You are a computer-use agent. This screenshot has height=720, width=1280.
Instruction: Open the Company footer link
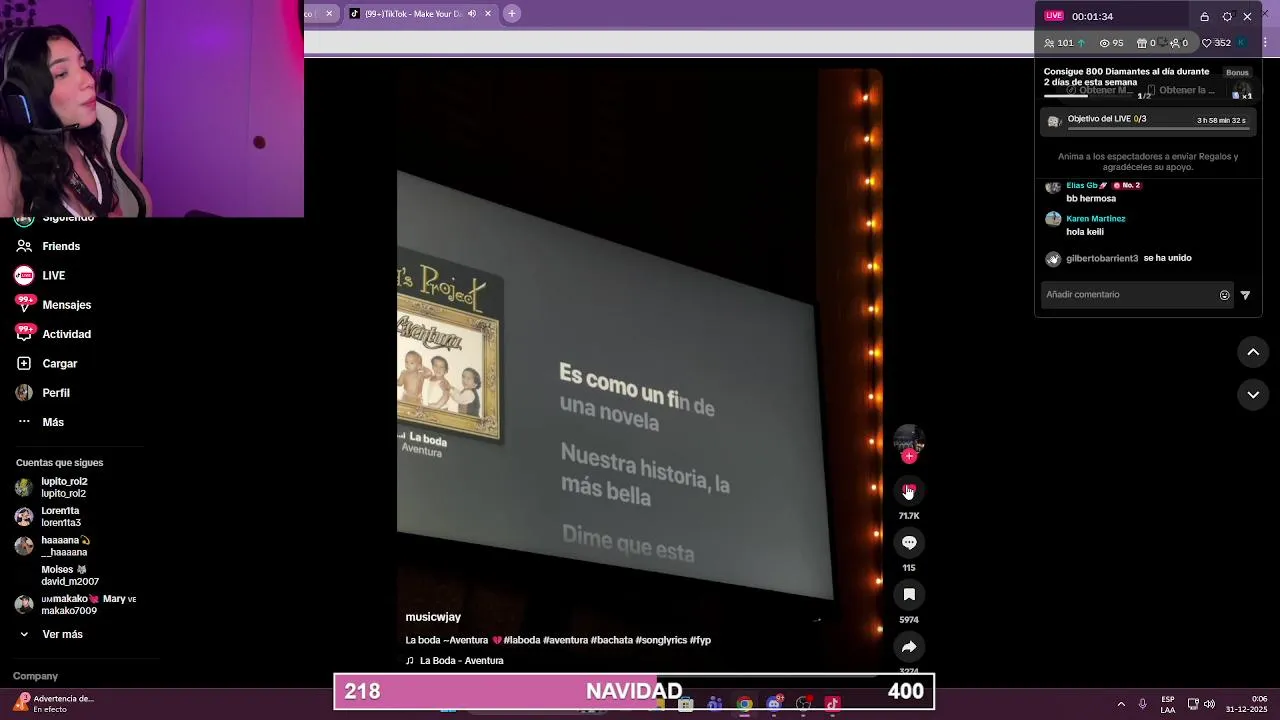(x=35, y=676)
